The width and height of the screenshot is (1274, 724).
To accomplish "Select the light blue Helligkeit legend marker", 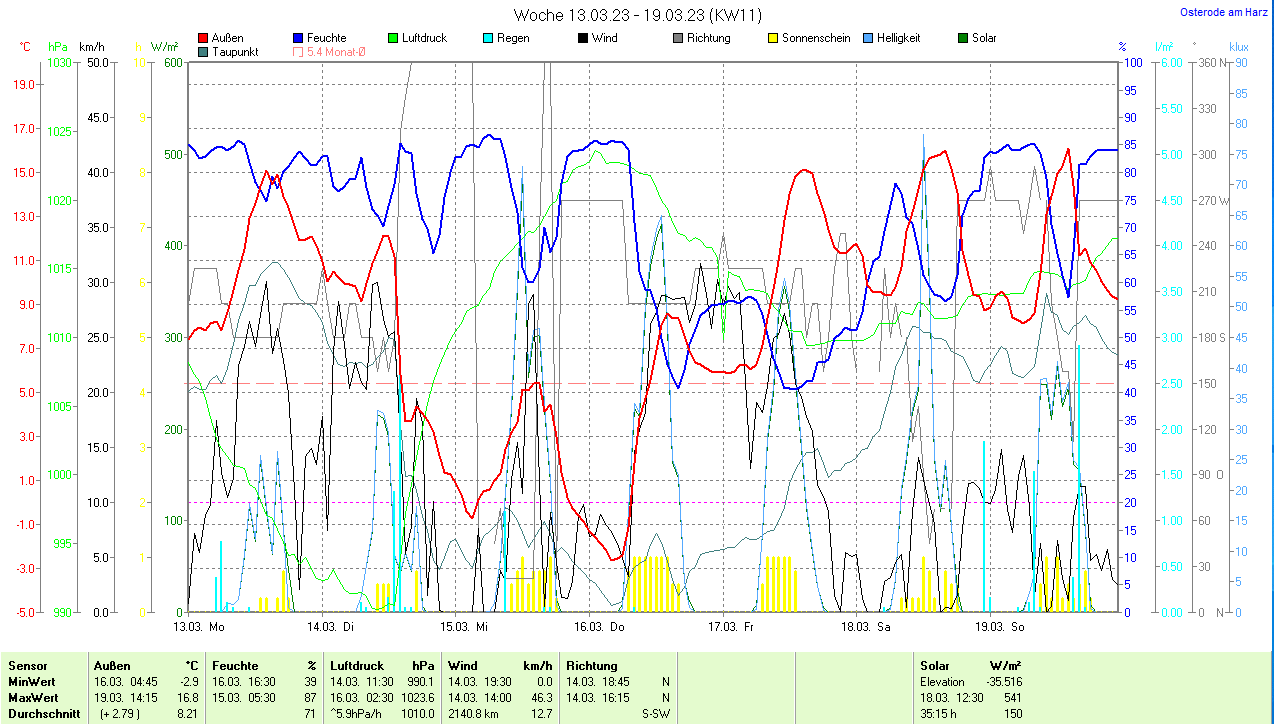I will [867, 38].
